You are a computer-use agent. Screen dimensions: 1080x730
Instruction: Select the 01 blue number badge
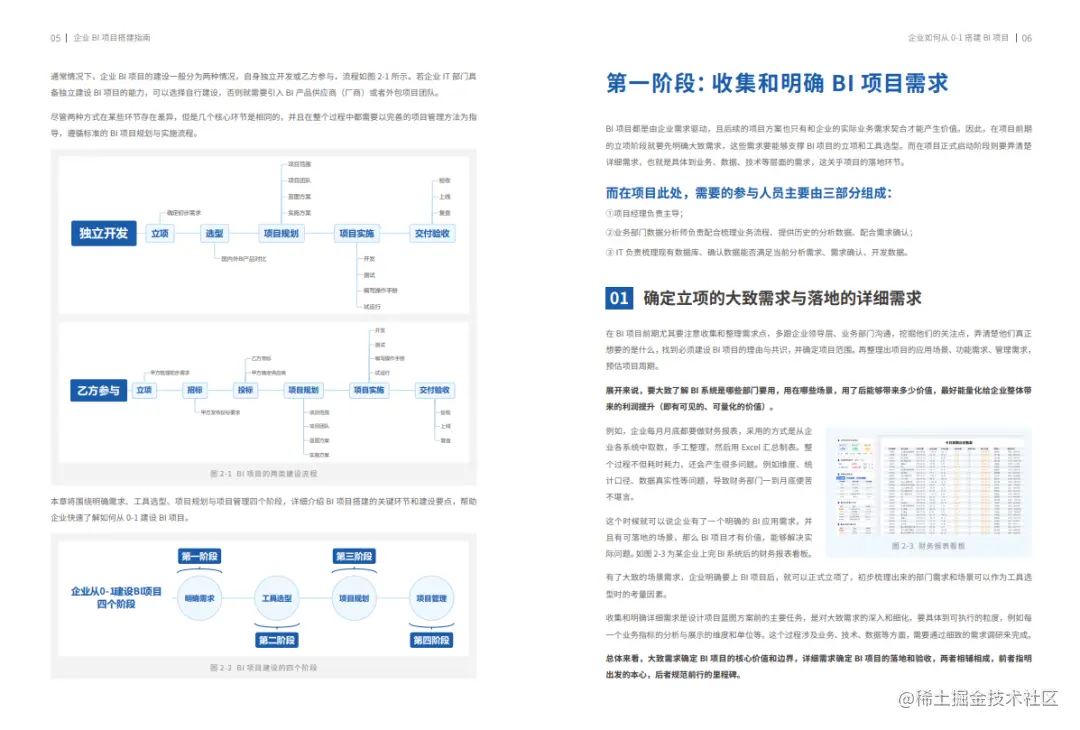[x=619, y=298]
